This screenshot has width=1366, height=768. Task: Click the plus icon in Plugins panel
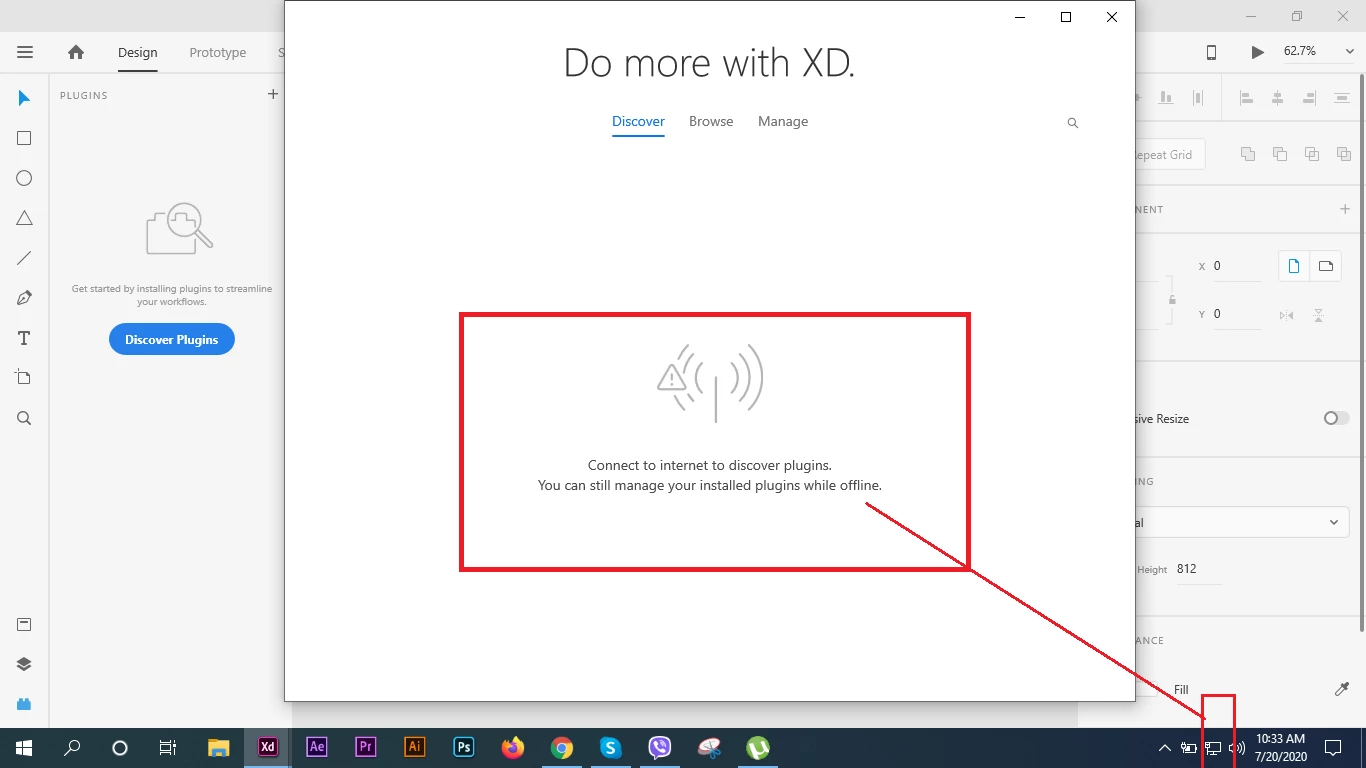coord(272,94)
